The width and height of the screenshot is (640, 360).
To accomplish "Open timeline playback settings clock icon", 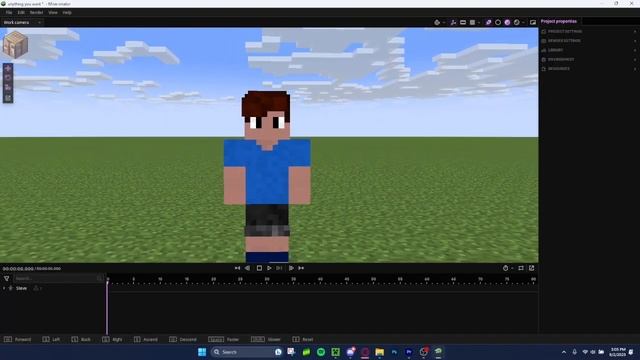I will click(x=505, y=268).
